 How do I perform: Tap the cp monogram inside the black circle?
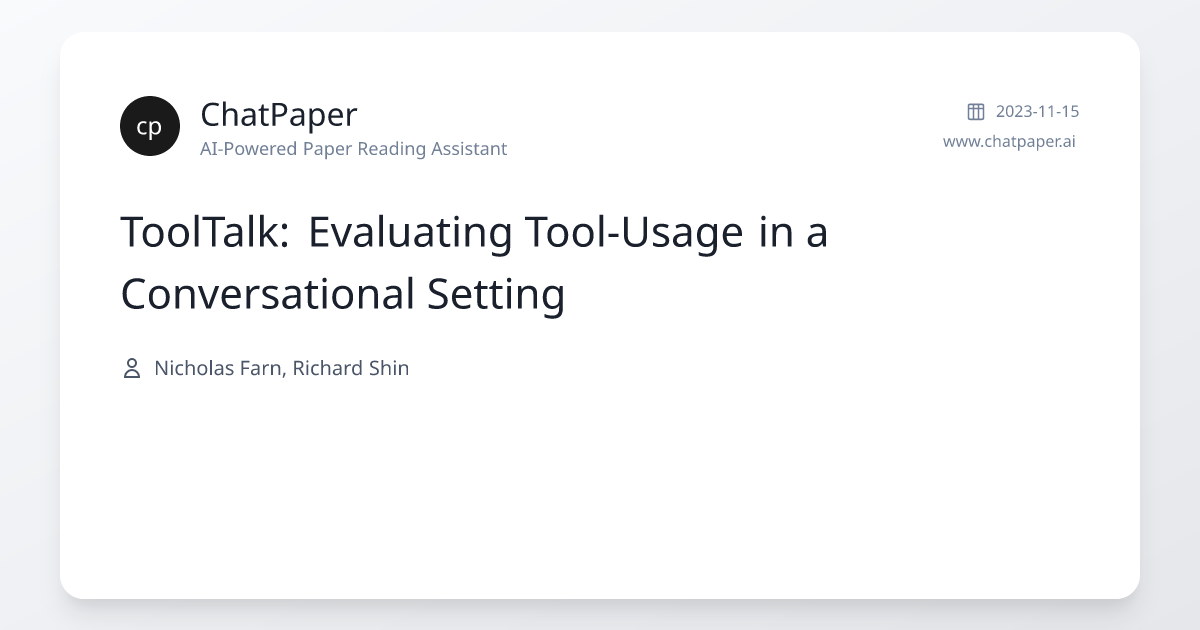point(150,126)
